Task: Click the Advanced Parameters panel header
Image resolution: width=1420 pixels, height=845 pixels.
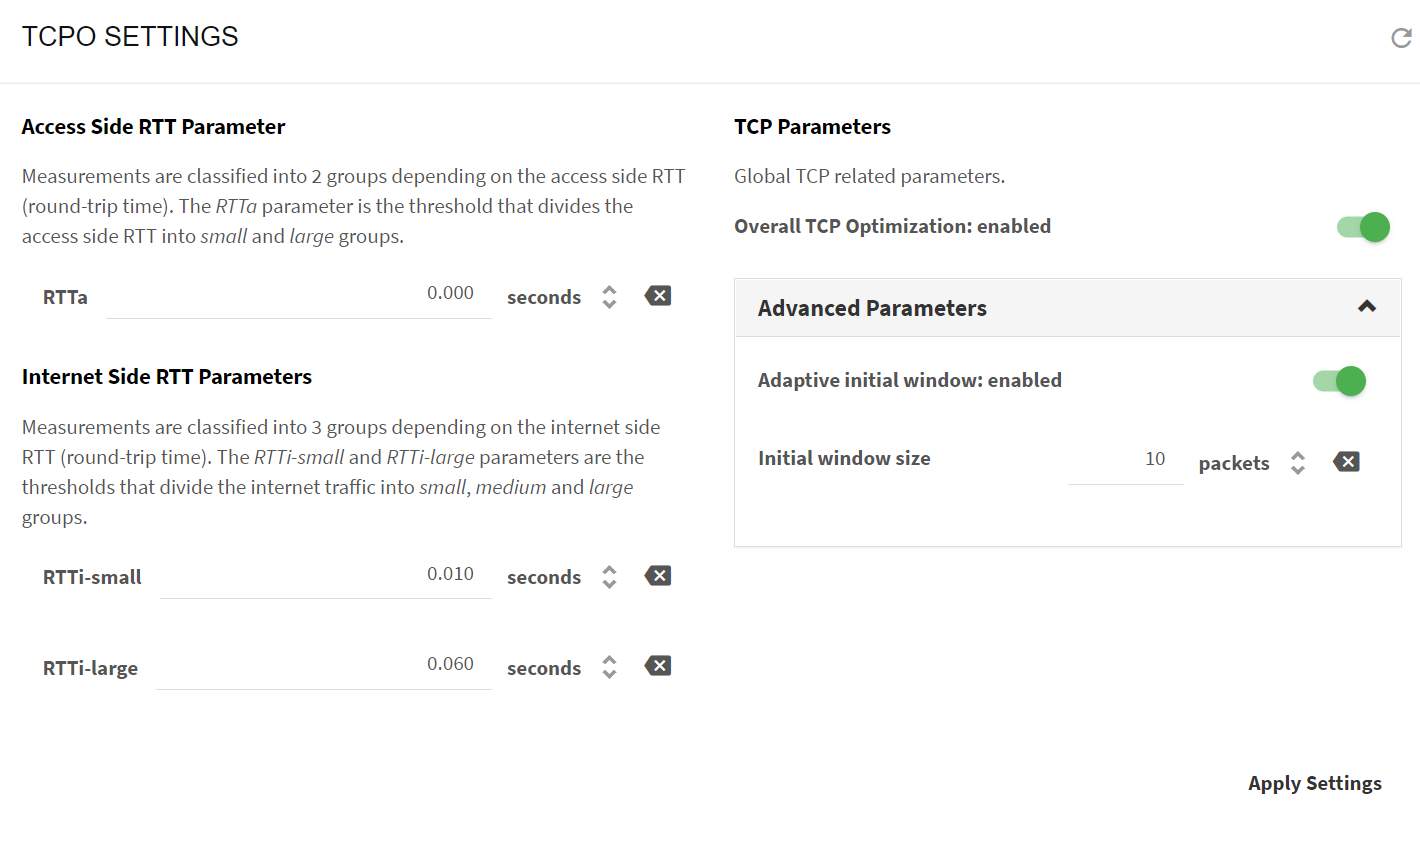Action: (x=1068, y=308)
